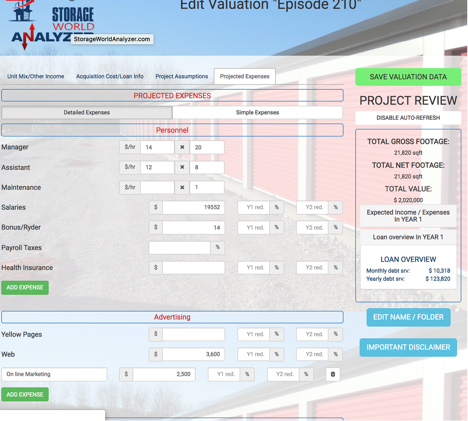Click On line Marketing Y1 reduction field

tap(224, 374)
